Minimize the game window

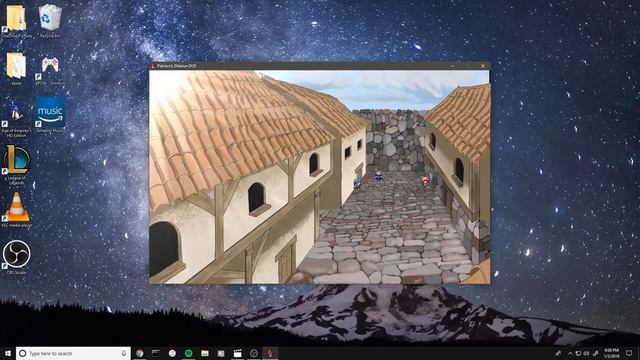[x=453, y=66]
